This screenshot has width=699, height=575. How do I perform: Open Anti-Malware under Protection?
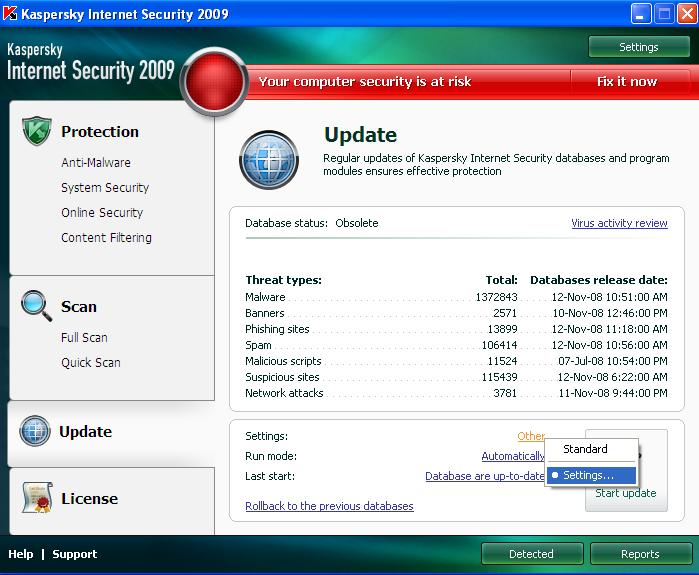click(96, 163)
